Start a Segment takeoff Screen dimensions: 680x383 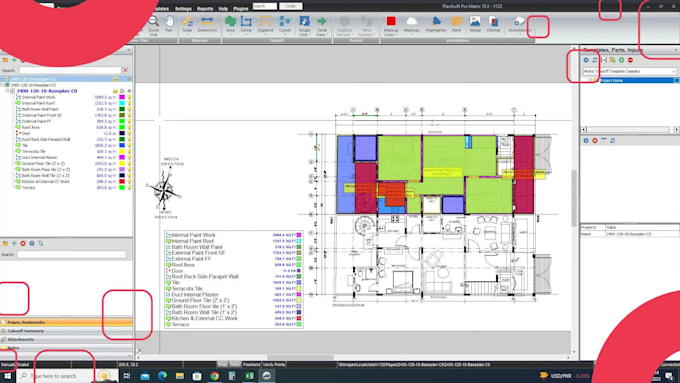[x=265, y=24]
